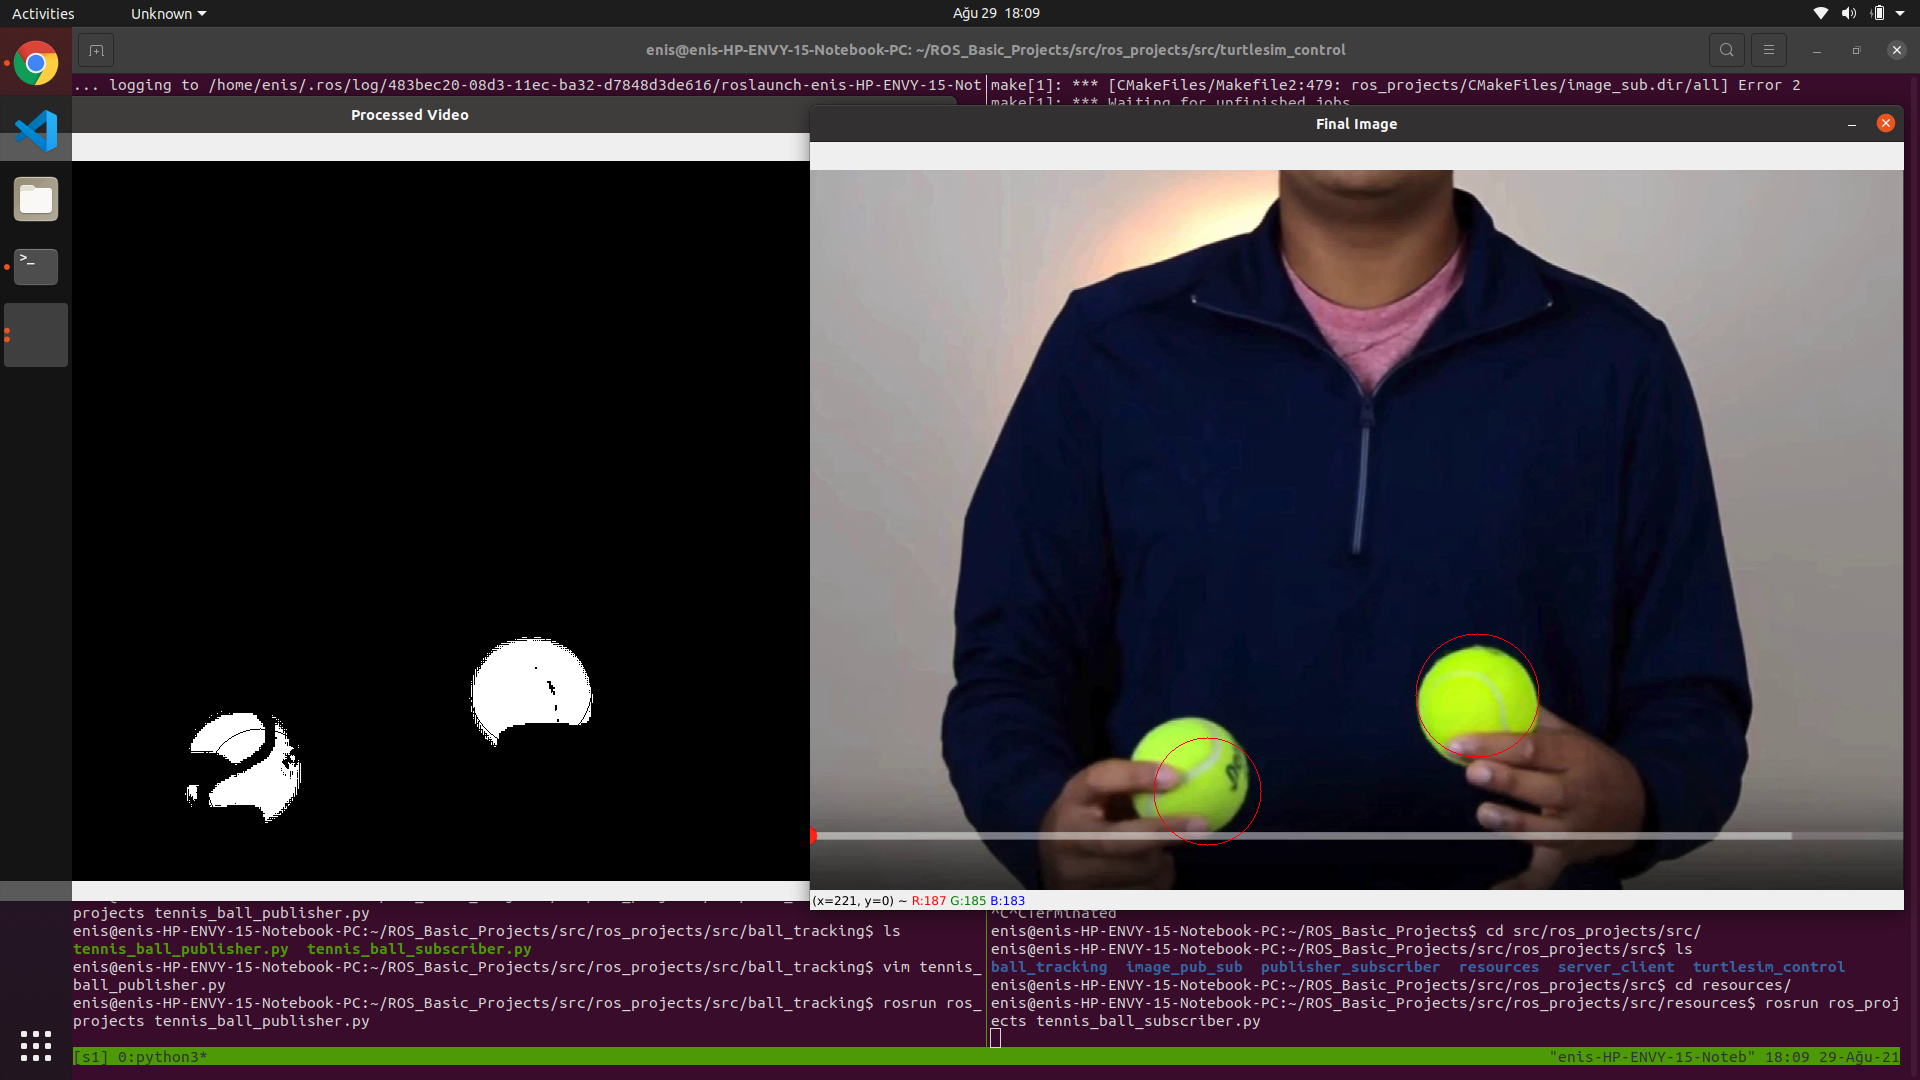1920x1080 pixels.
Task: Open Google Chrome from the dock
Action: pyautogui.click(x=36, y=63)
